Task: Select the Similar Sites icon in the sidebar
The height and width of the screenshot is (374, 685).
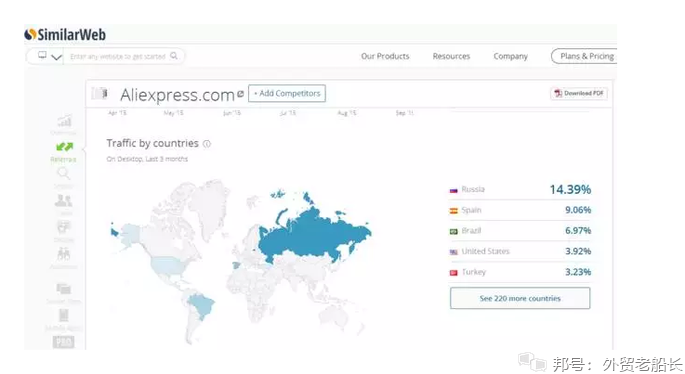Action: click(63, 288)
